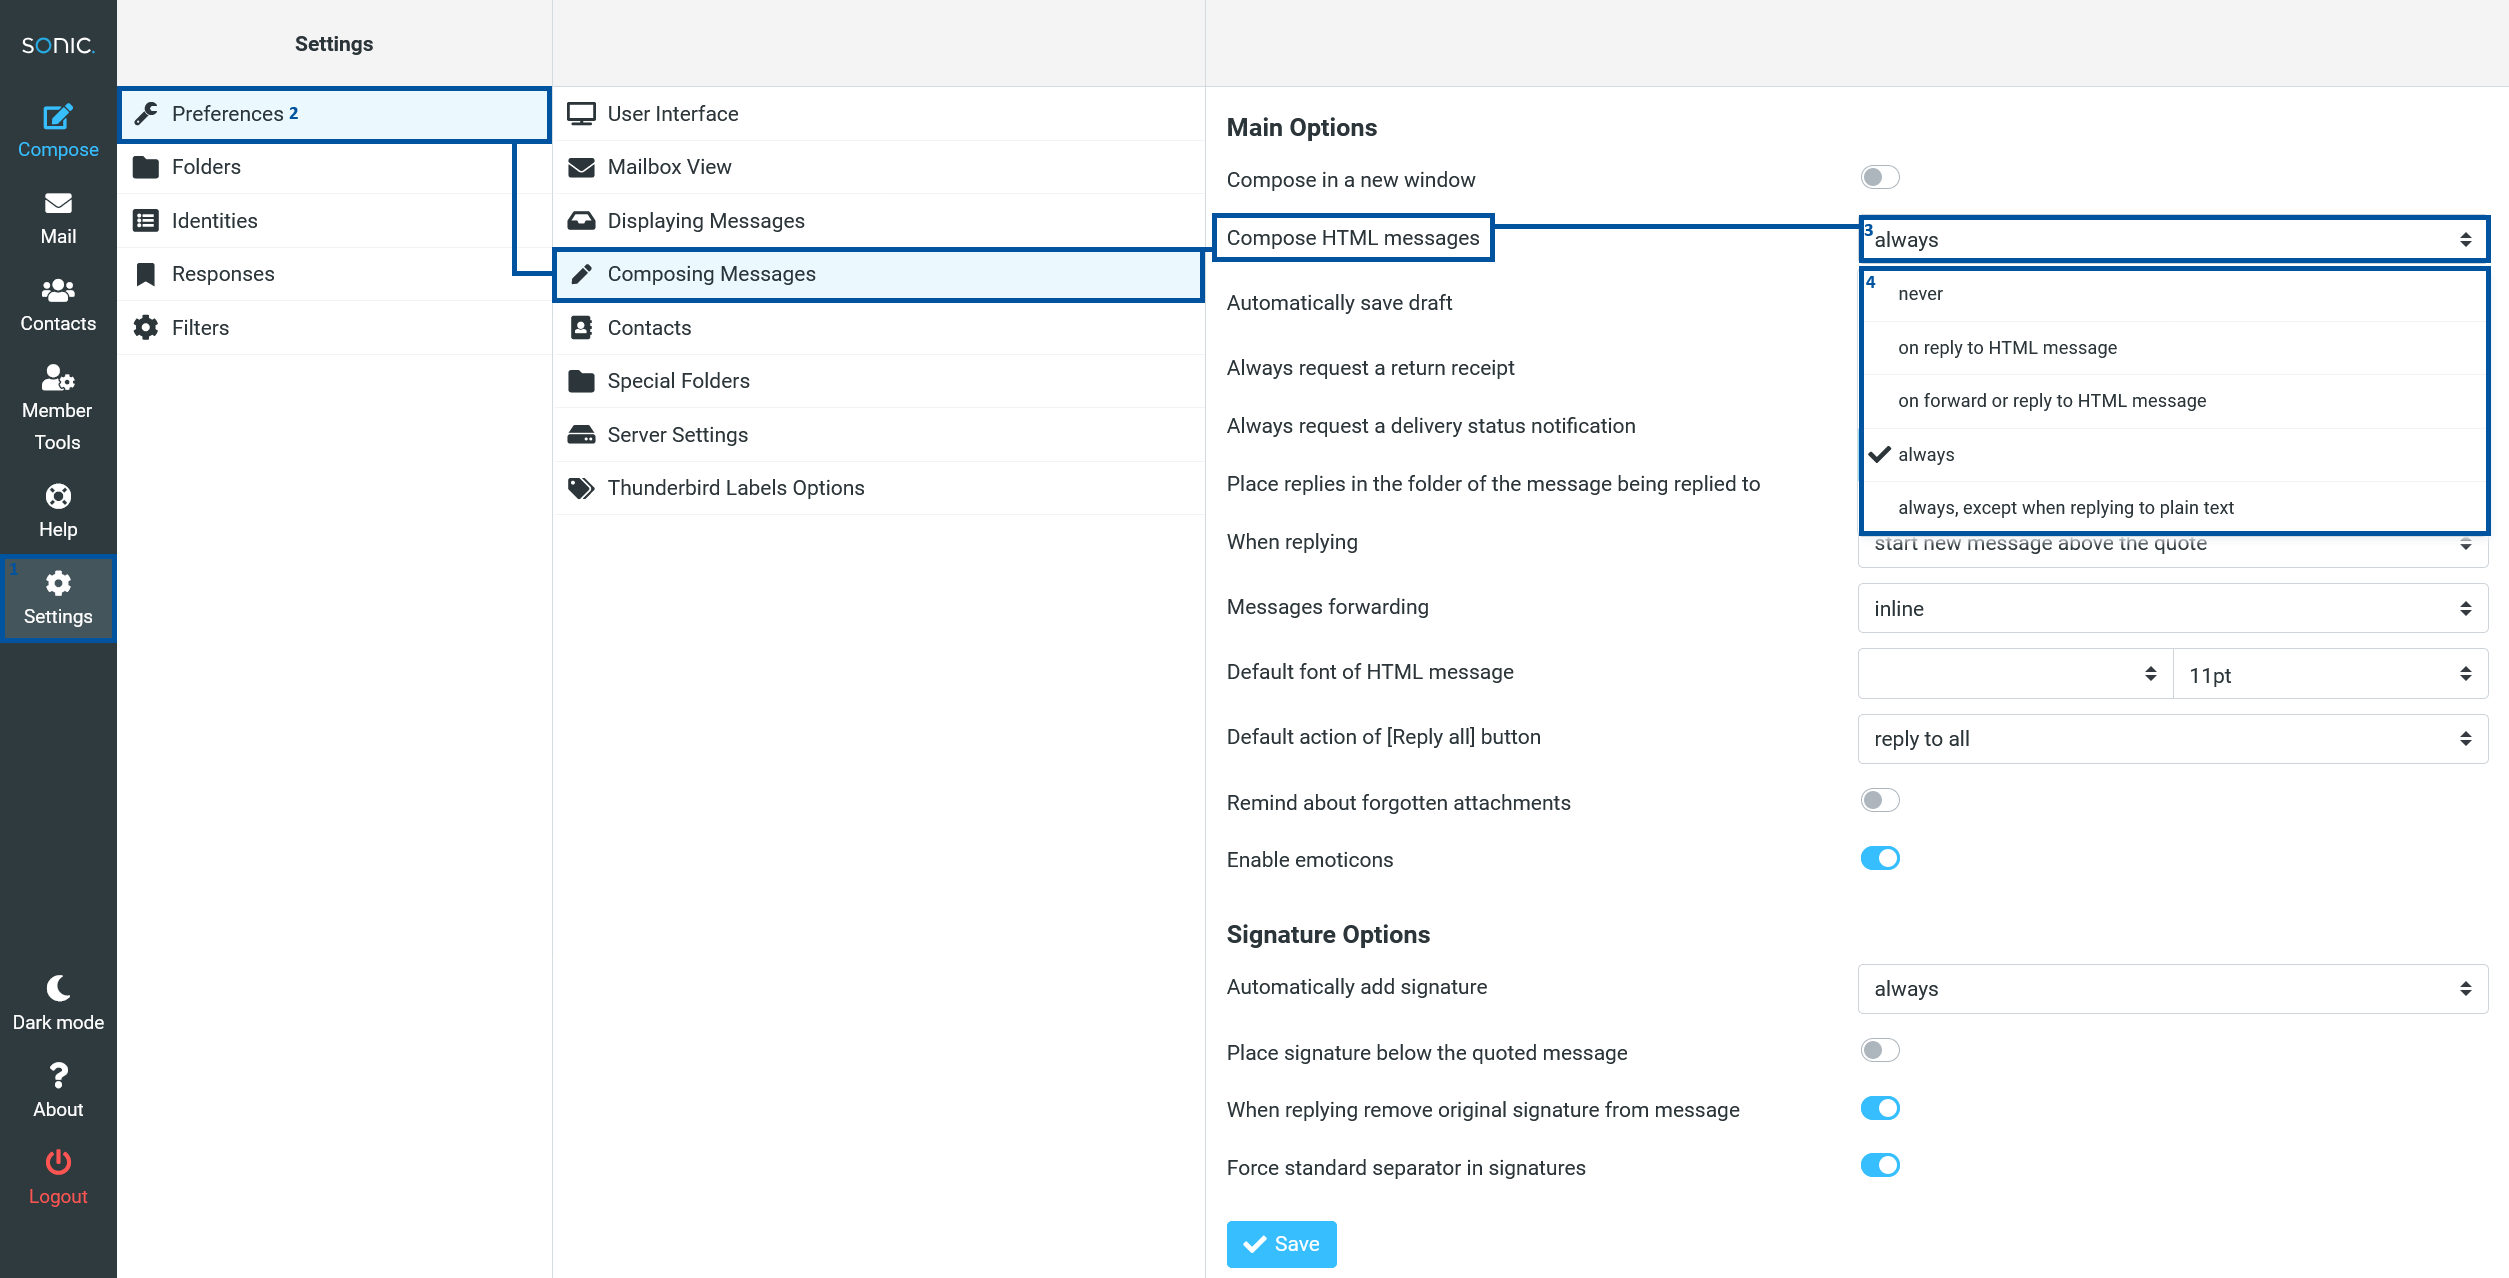Viewport: 2509px width, 1278px height.
Task: Click the Folders folder icon
Action: tap(146, 167)
